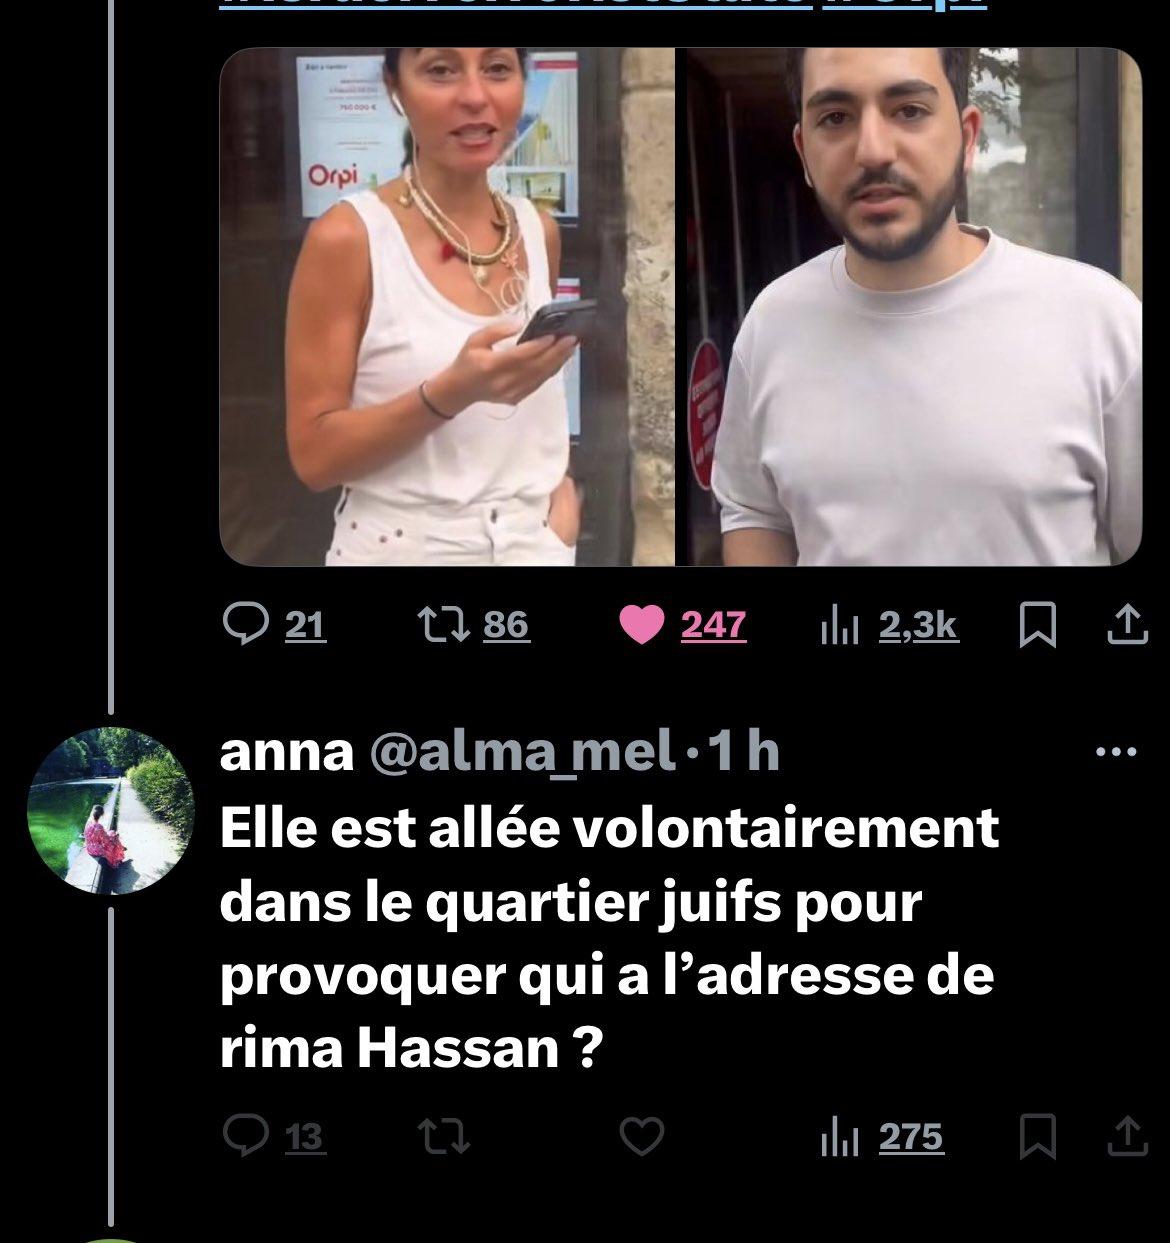Like anna's reply with the heart icon
The height and width of the screenshot is (1243, 1170).
(643, 1137)
